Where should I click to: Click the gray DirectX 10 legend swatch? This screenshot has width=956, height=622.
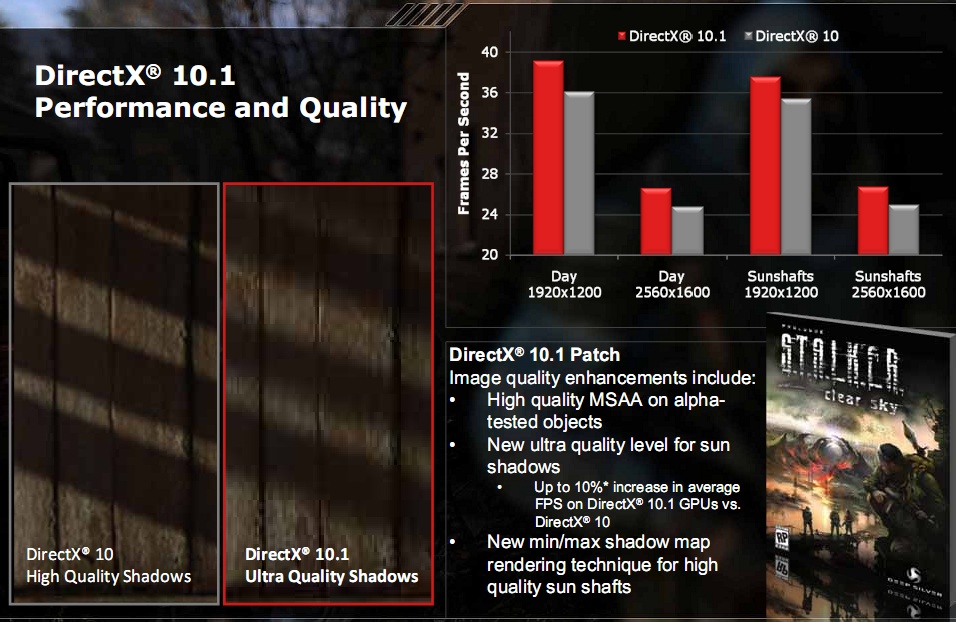pyautogui.click(x=748, y=36)
